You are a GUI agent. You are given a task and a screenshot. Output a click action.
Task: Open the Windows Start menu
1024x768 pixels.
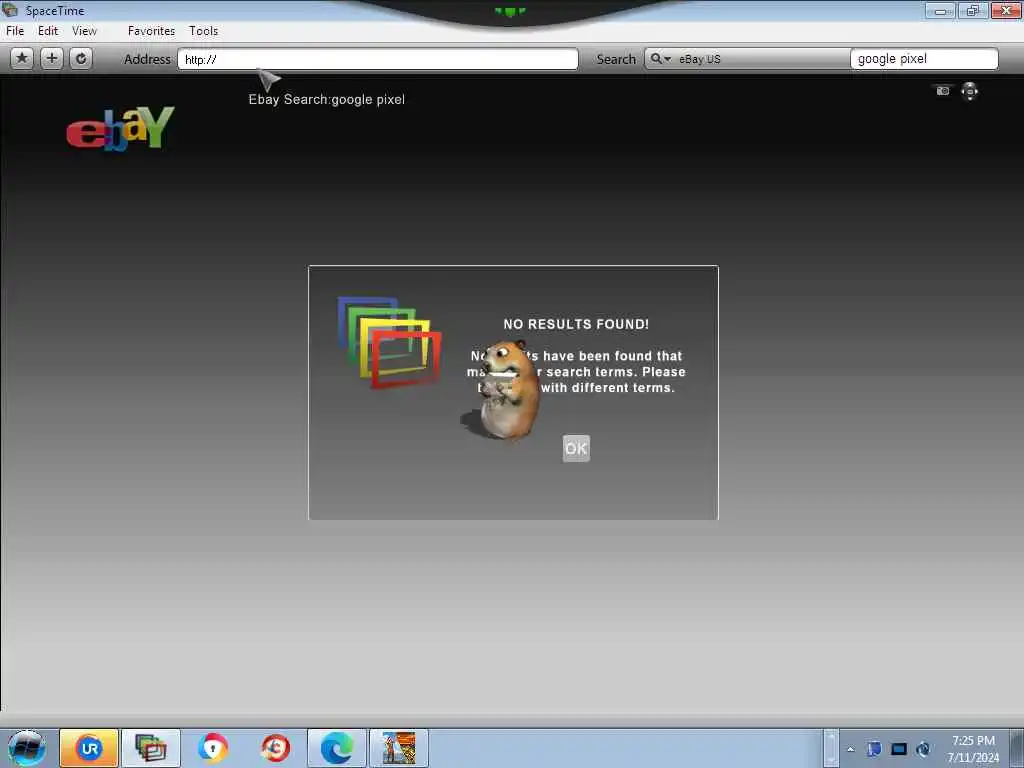click(x=26, y=748)
